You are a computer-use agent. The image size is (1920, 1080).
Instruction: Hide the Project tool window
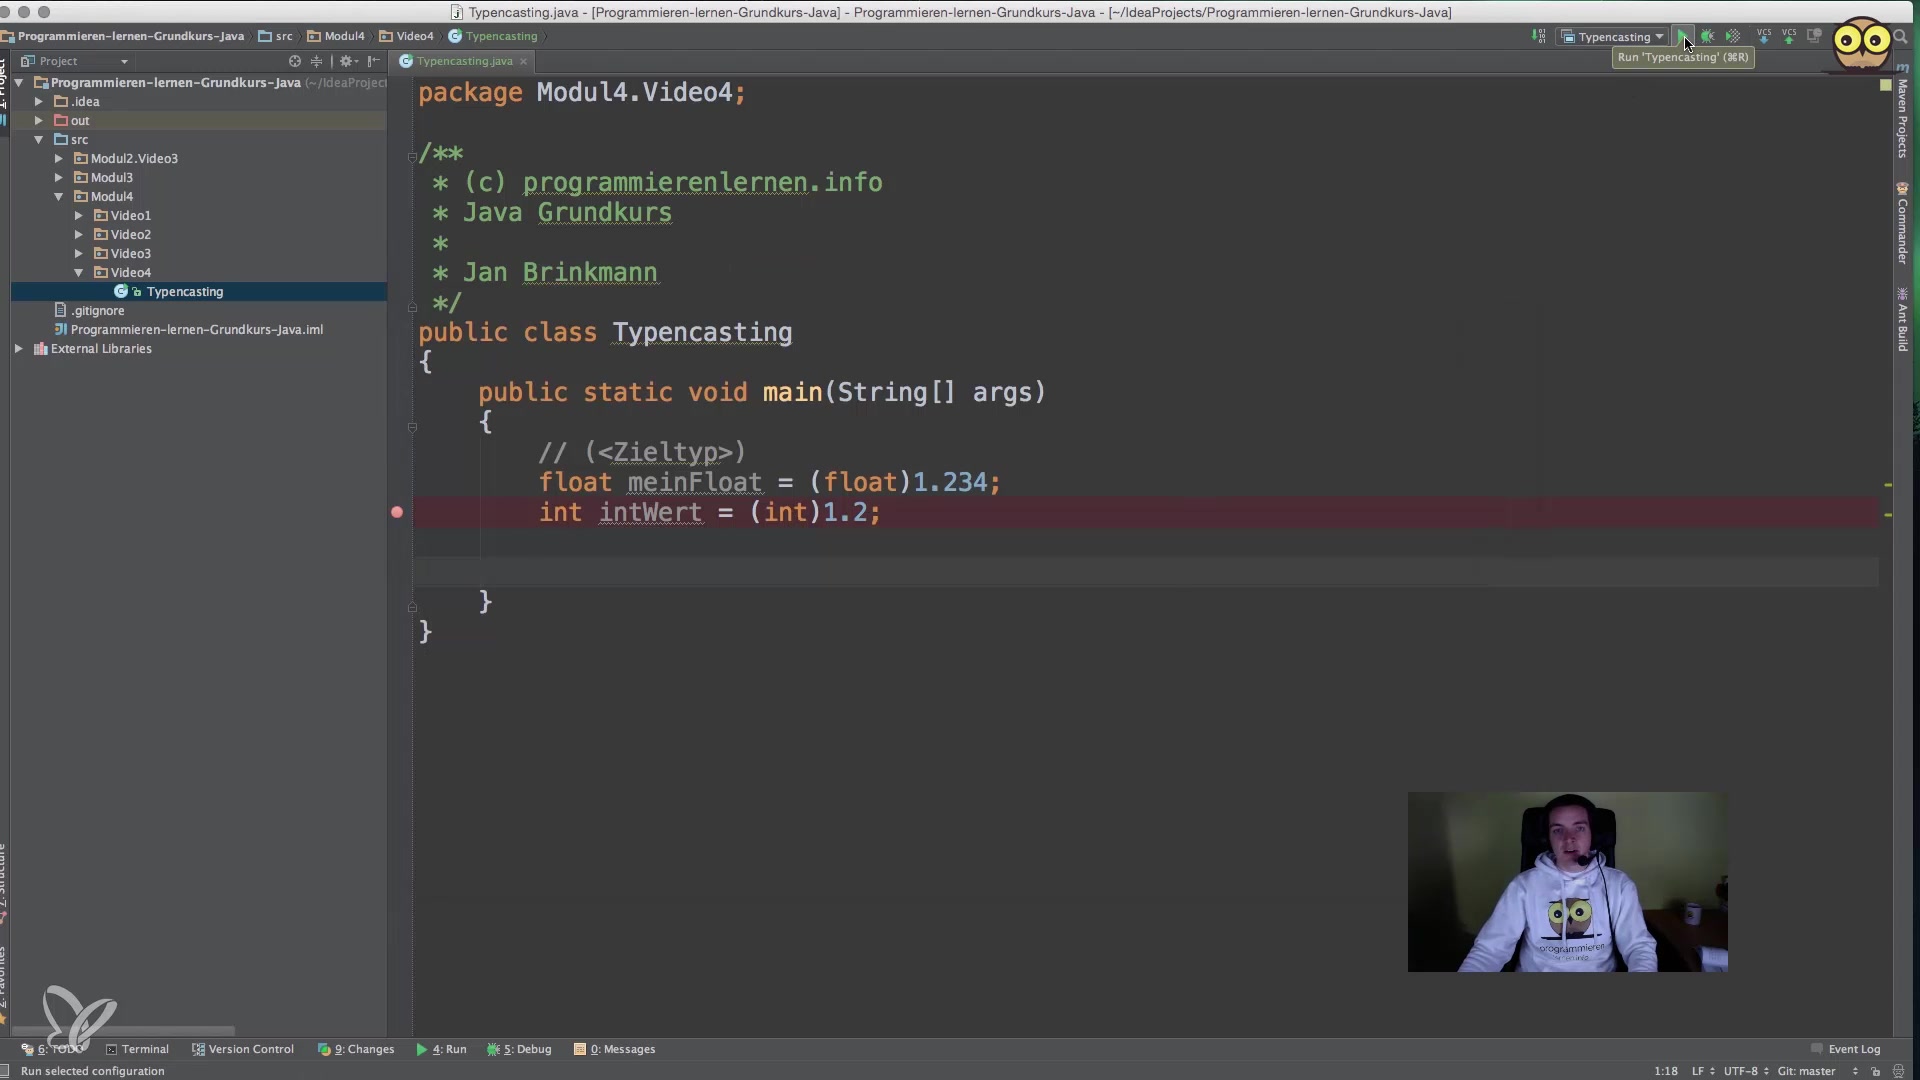(373, 61)
